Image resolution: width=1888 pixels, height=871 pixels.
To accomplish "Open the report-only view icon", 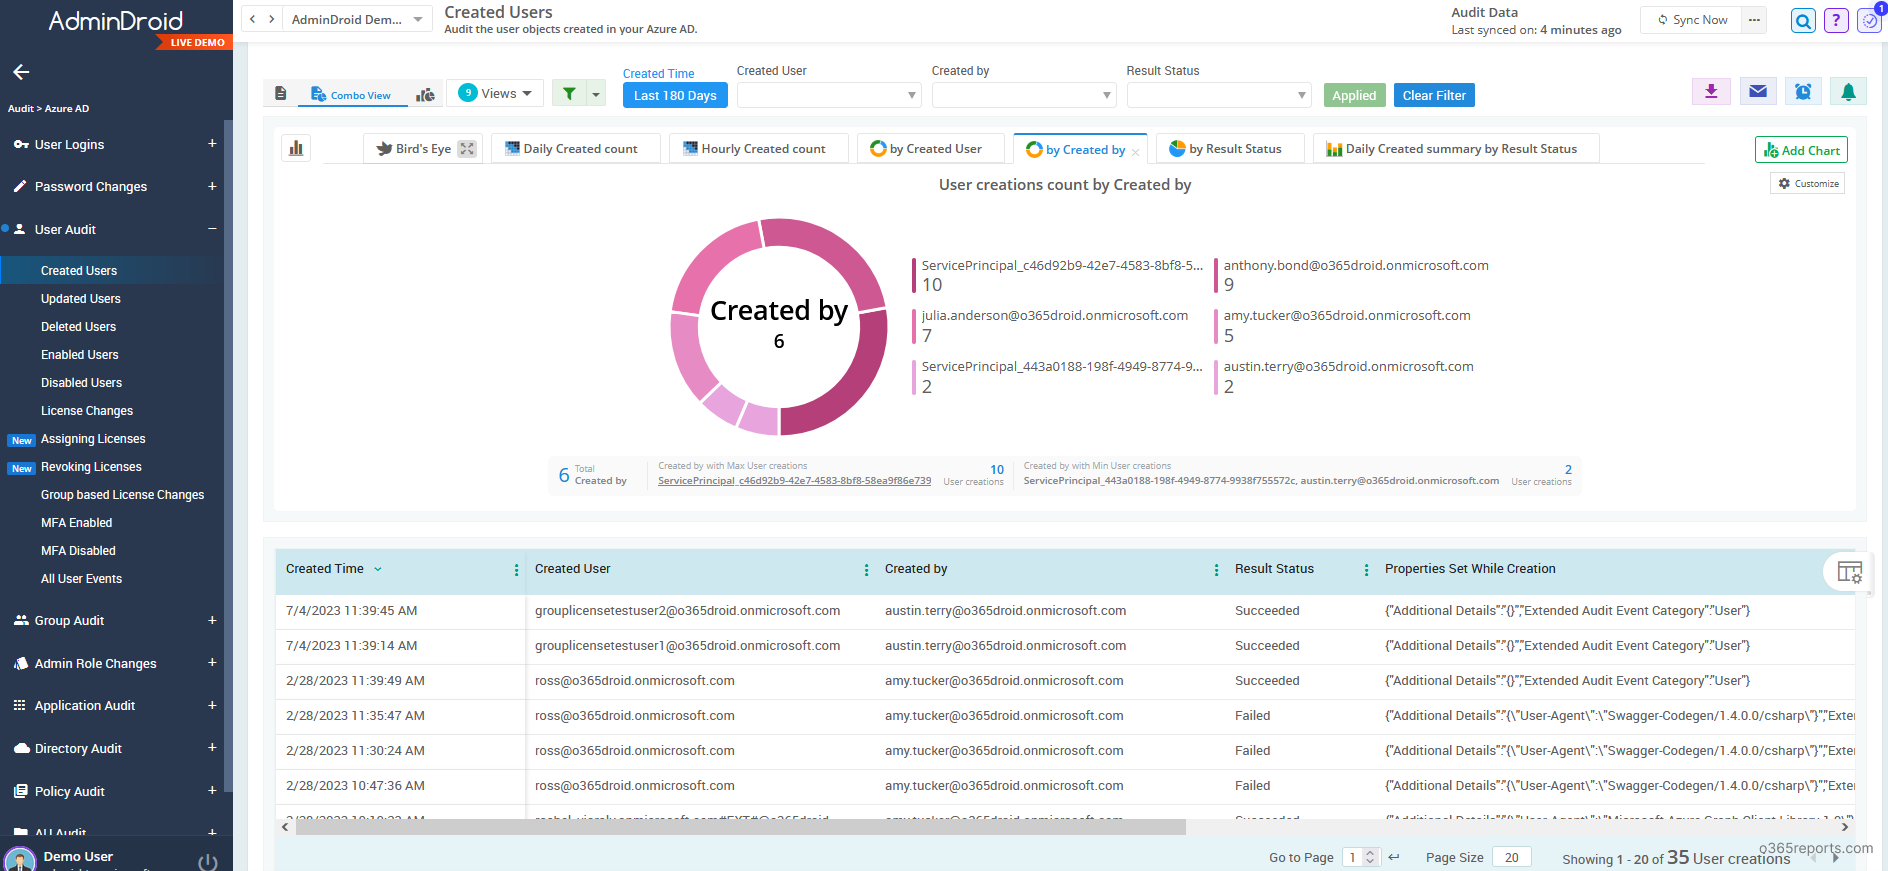I will (x=281, y=94).
